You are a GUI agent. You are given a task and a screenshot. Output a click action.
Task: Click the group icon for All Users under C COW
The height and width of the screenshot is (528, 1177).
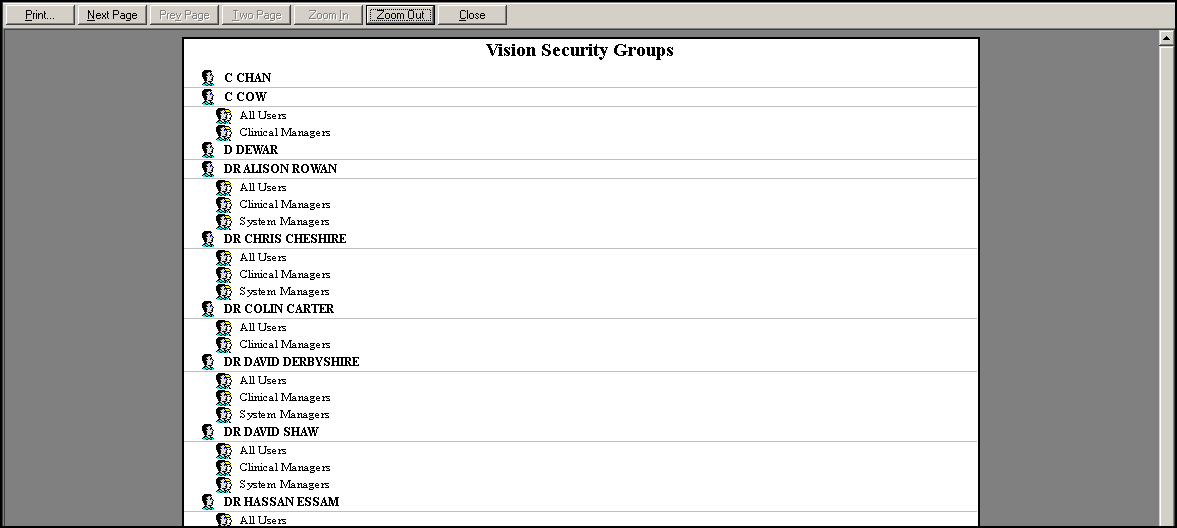pos(224,116)
